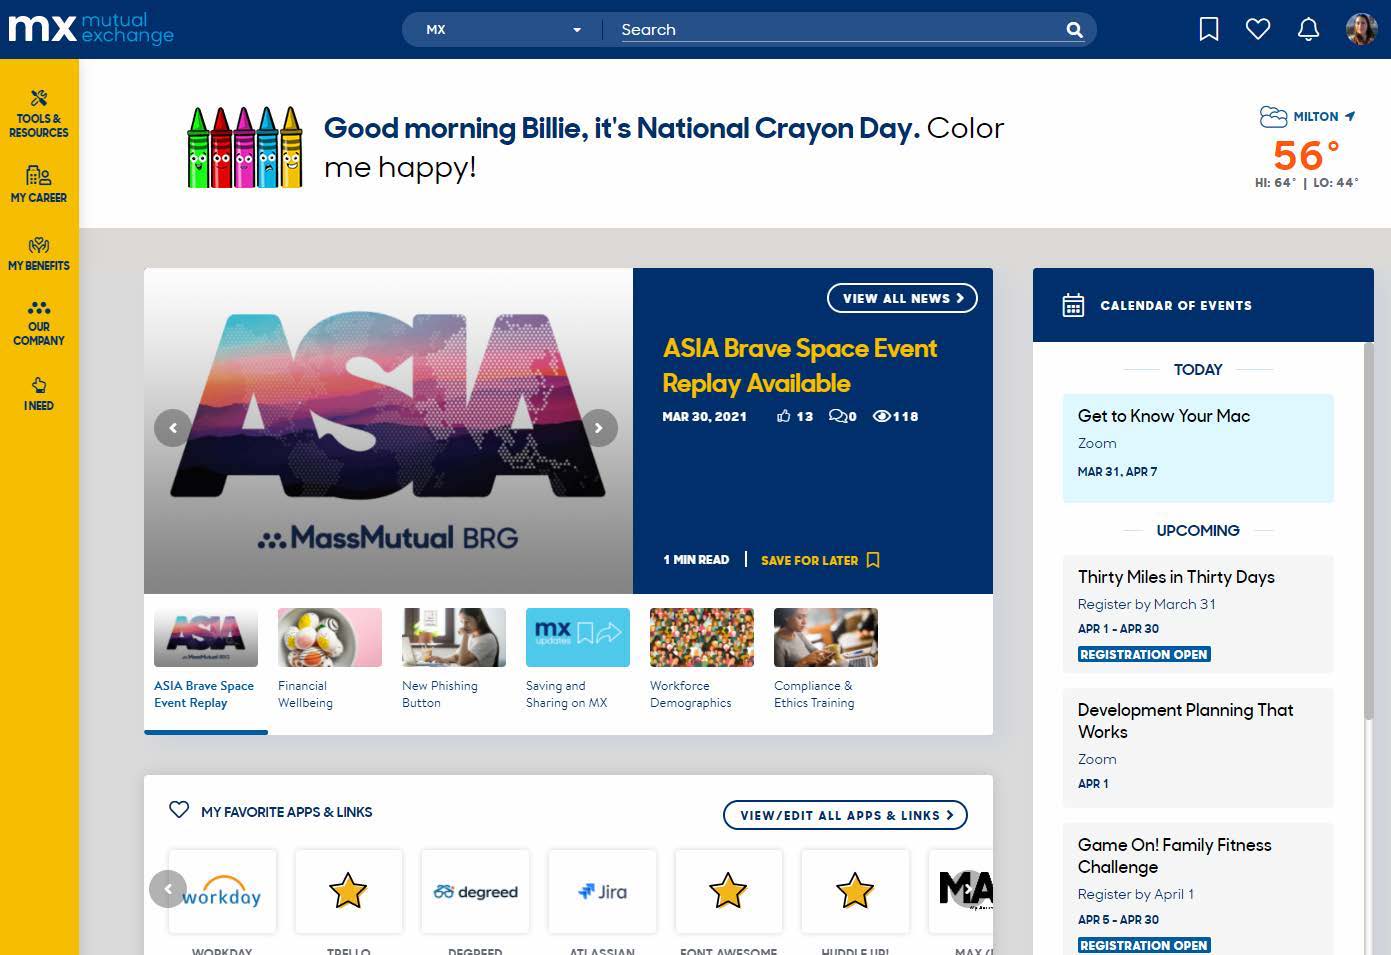Open the Trello star app tile

(348, 891)
